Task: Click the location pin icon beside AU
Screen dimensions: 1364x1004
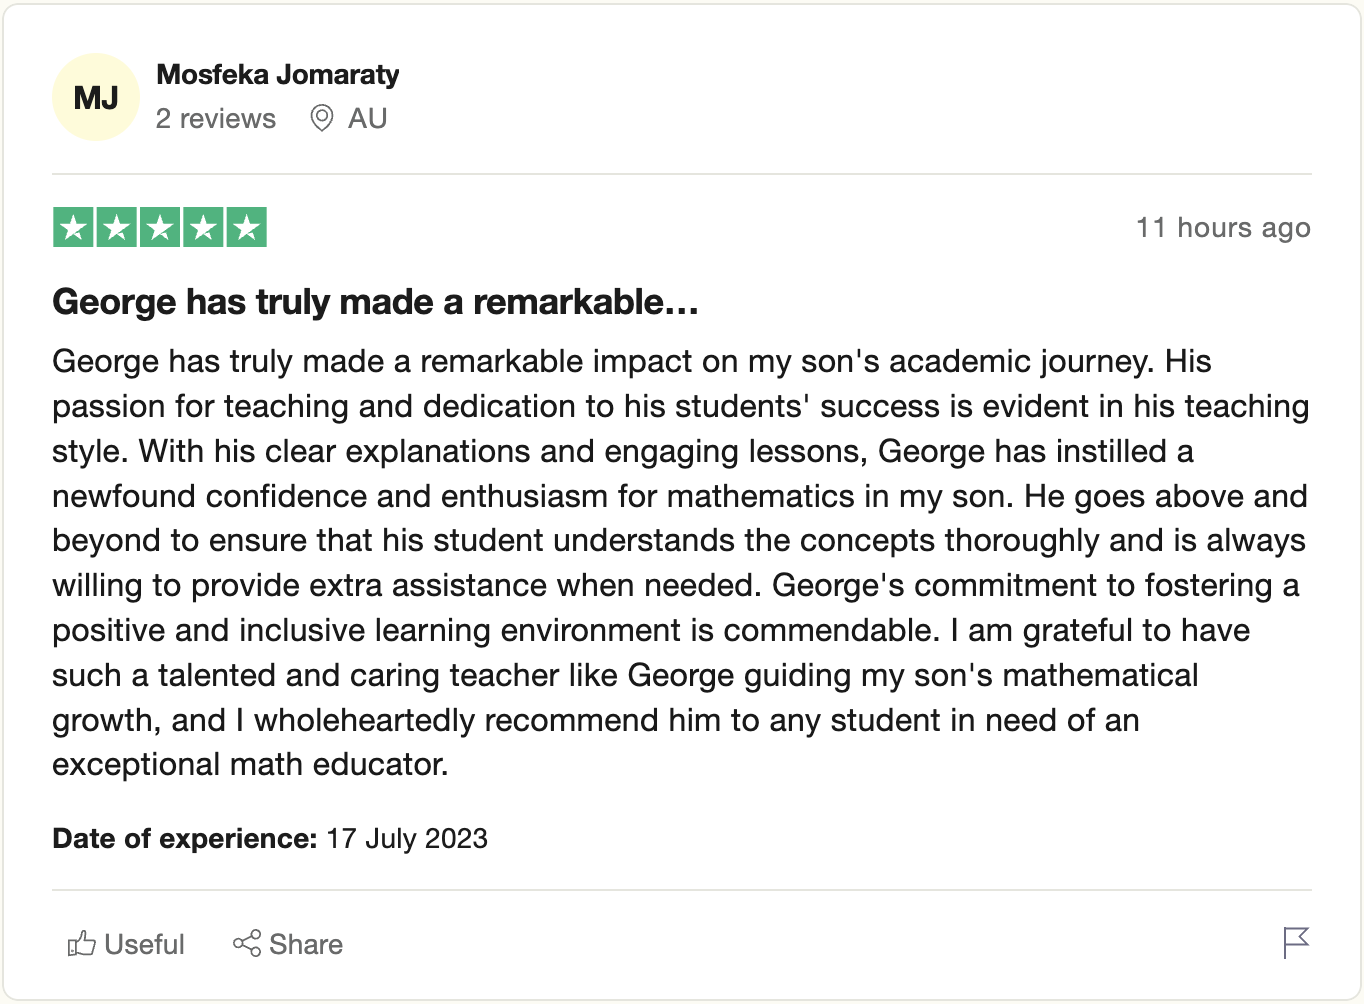Action: click(x=320, y=118)
